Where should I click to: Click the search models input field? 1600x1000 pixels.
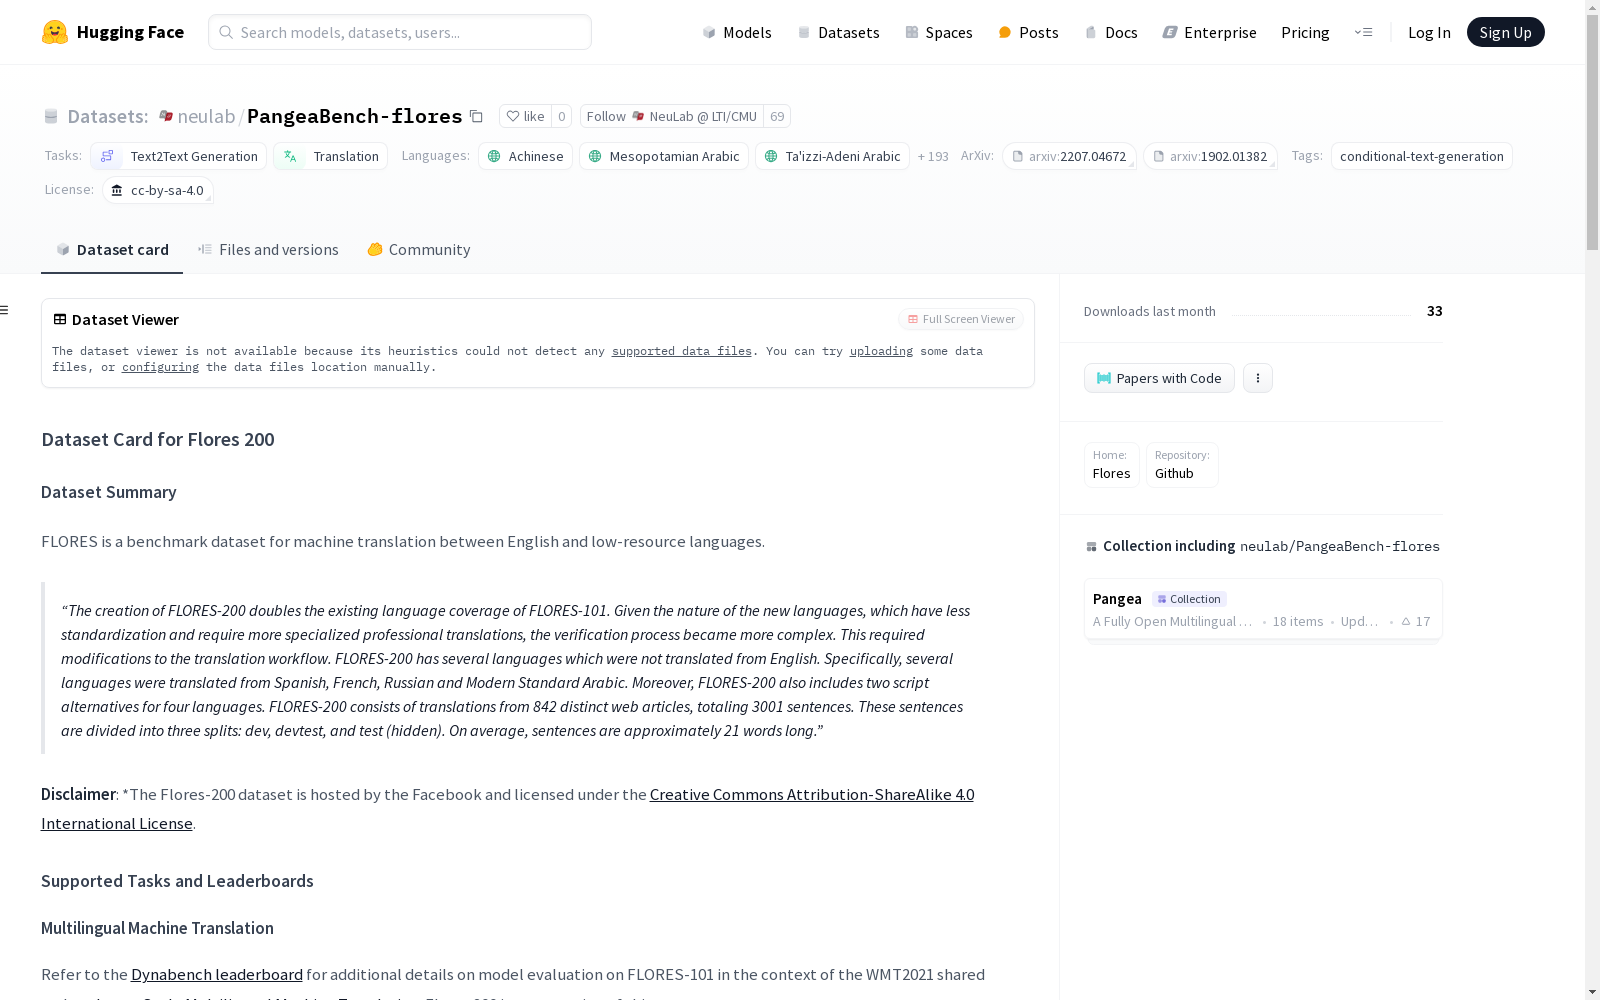[x=400, y=32]
